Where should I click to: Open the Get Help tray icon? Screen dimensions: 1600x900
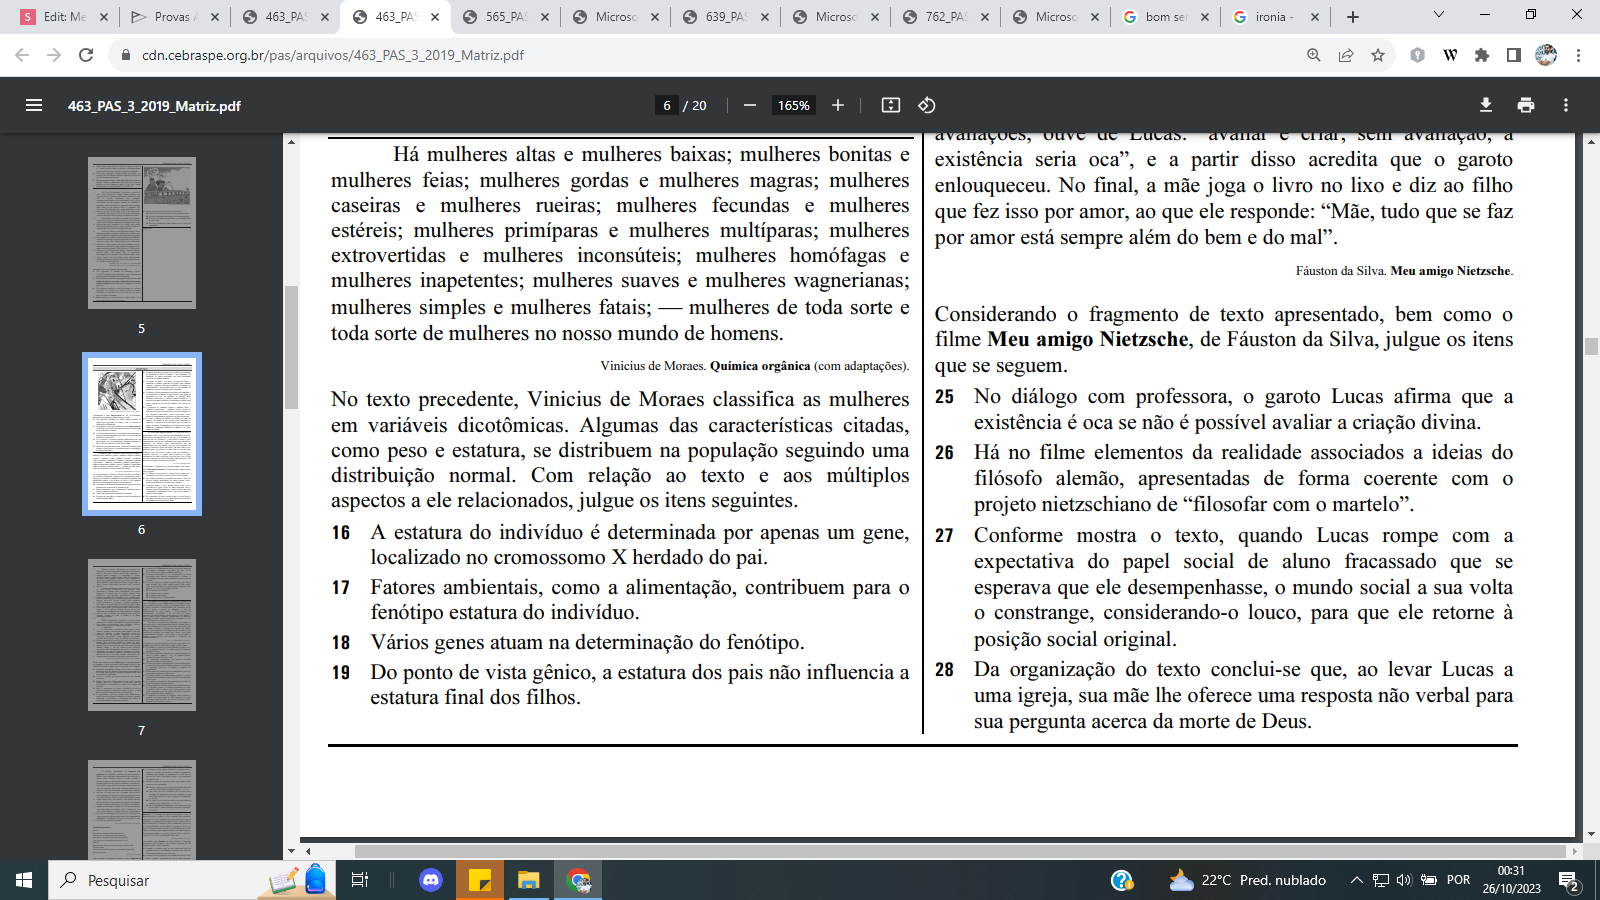[1122, 880]
